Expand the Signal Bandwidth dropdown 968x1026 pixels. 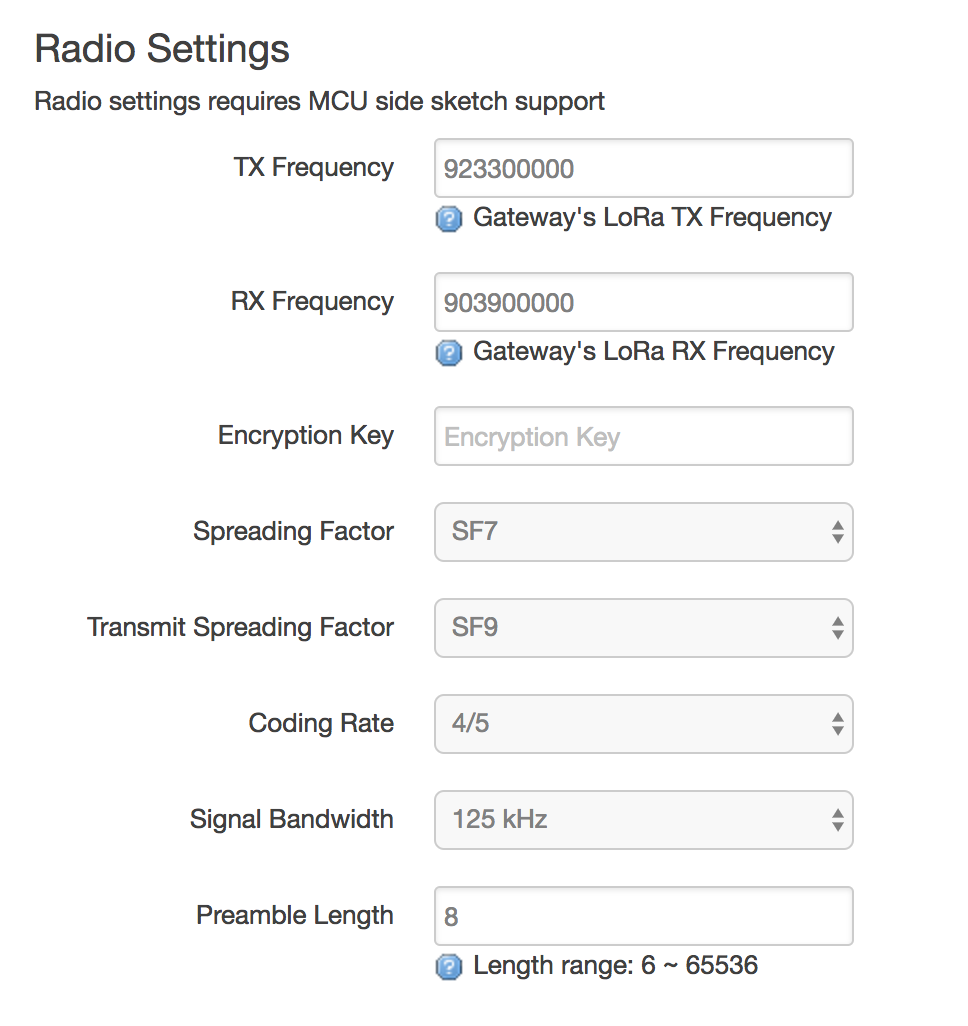[643, 820]
